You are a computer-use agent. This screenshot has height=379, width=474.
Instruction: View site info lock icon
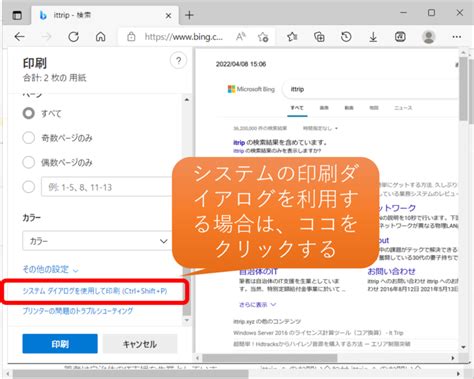[x=131, y=37]
